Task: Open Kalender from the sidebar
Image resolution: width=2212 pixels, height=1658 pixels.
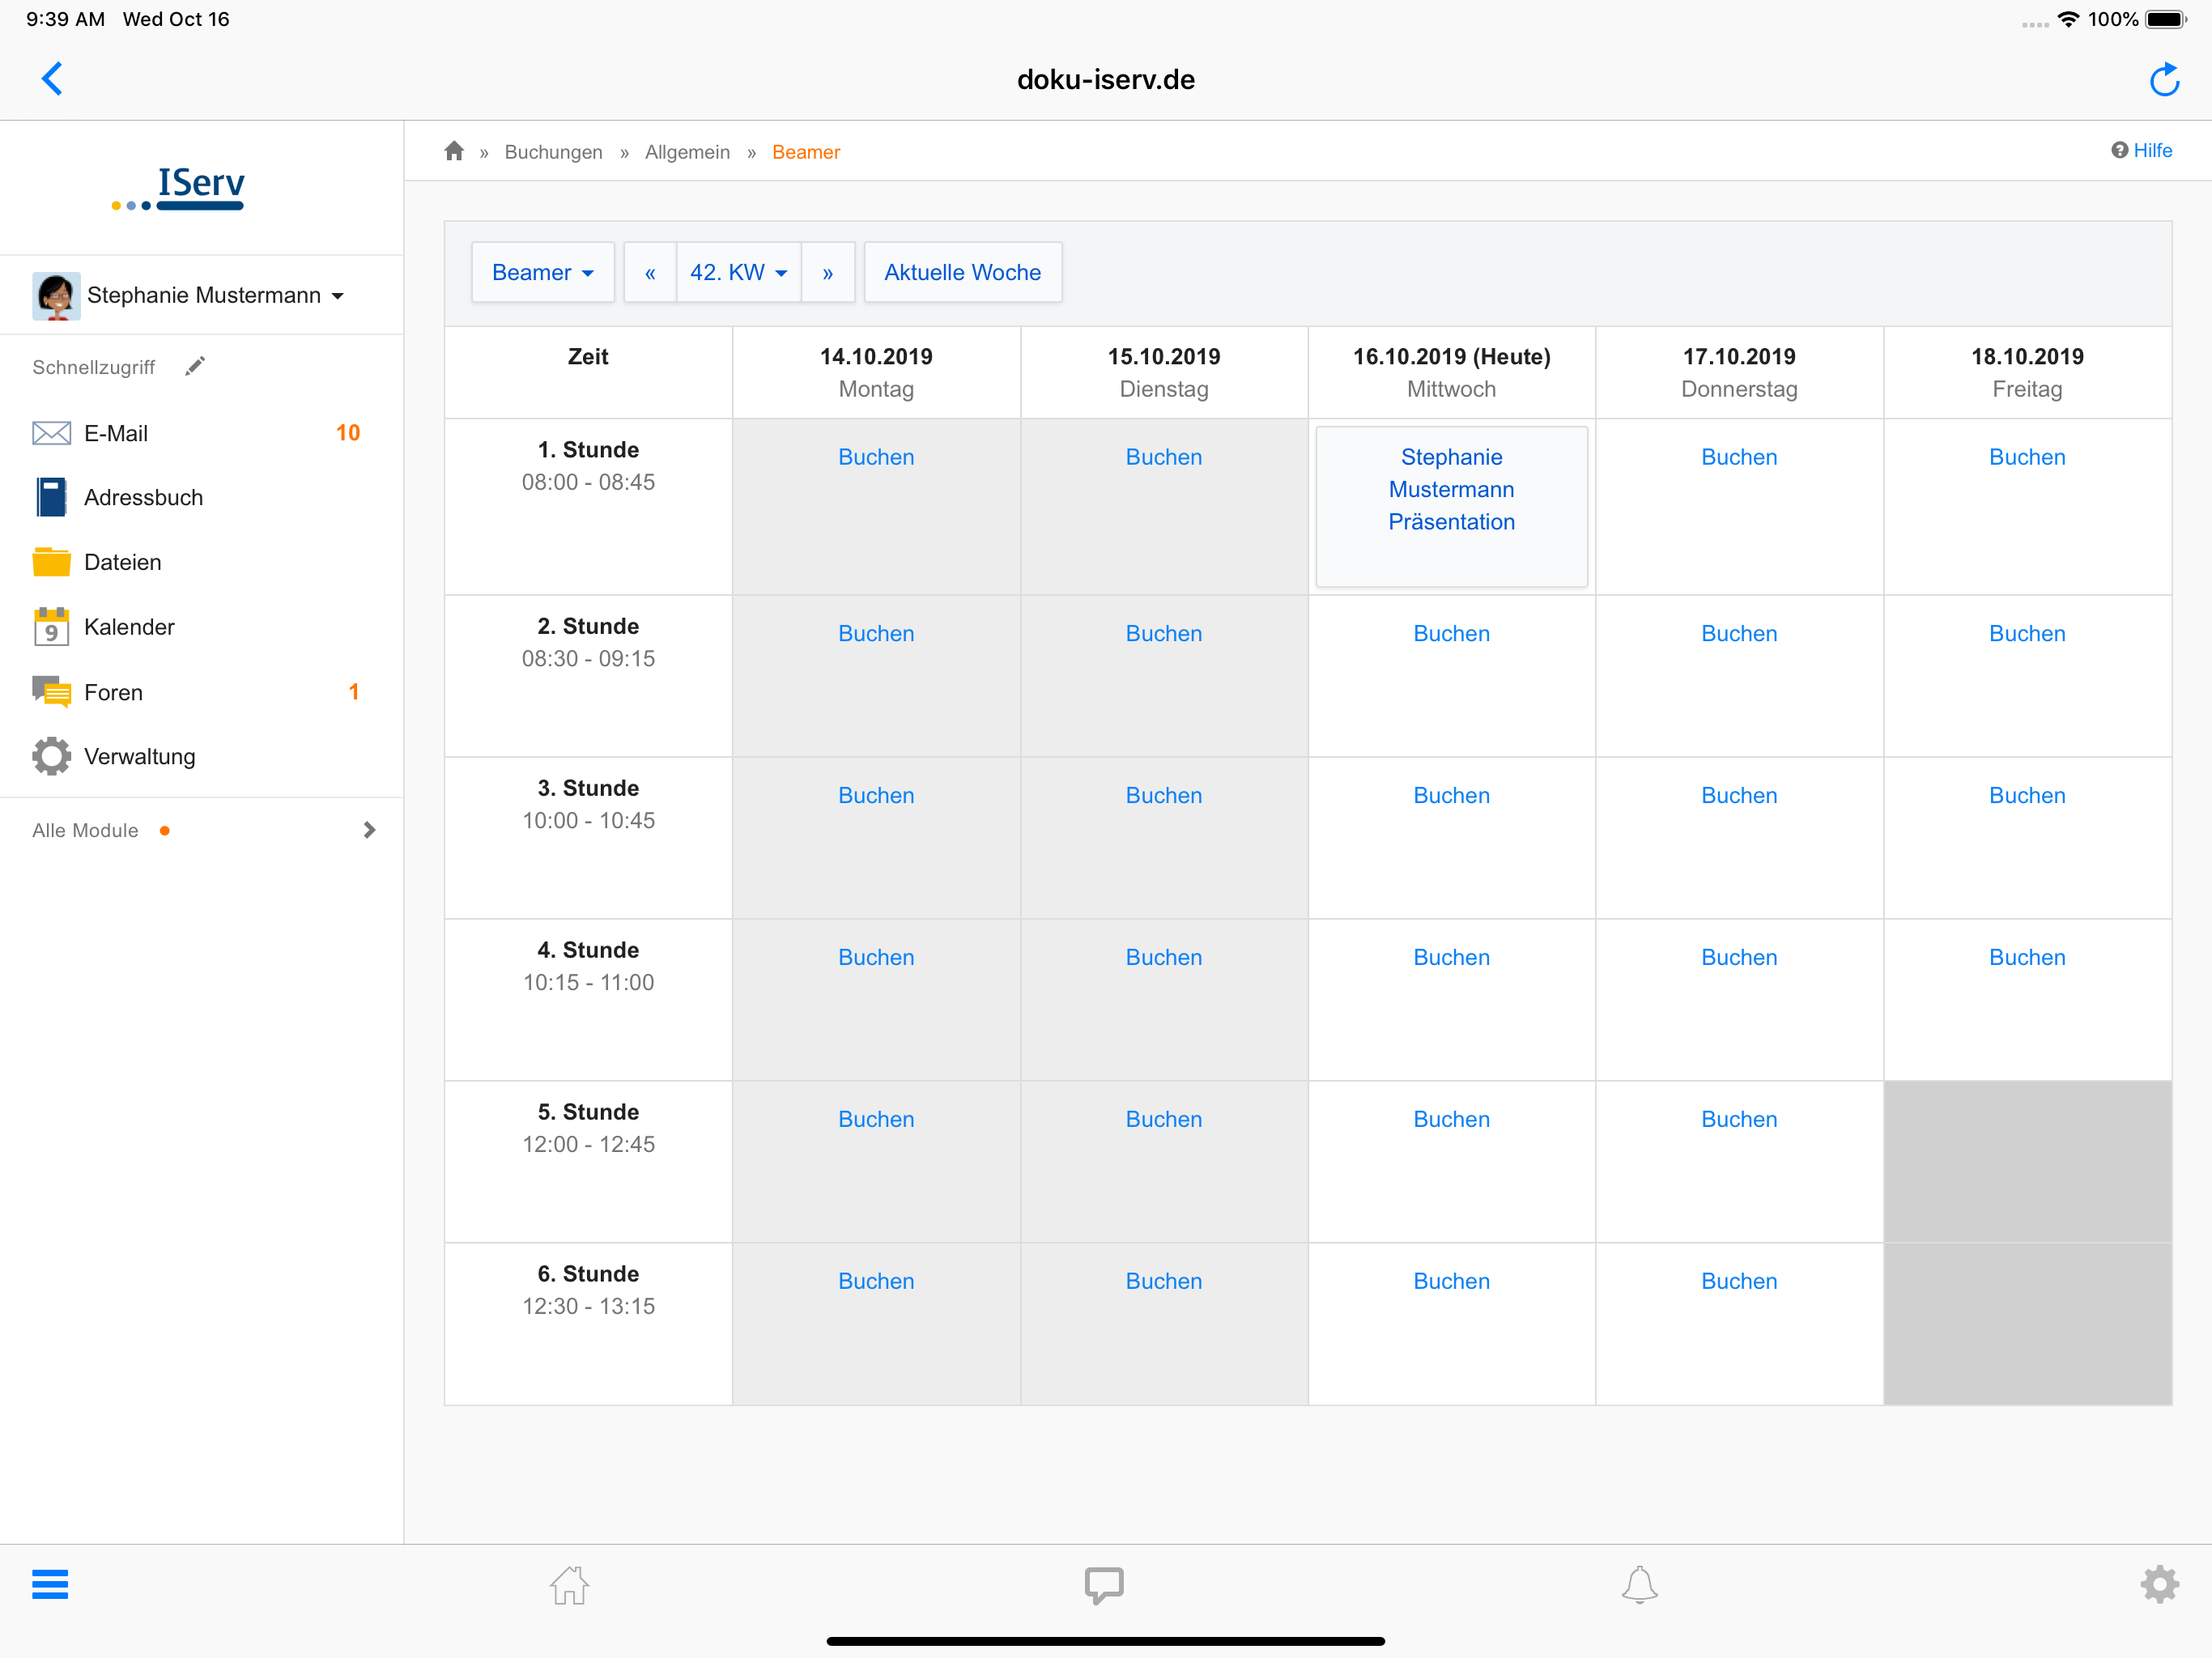Action: point(129,627)
